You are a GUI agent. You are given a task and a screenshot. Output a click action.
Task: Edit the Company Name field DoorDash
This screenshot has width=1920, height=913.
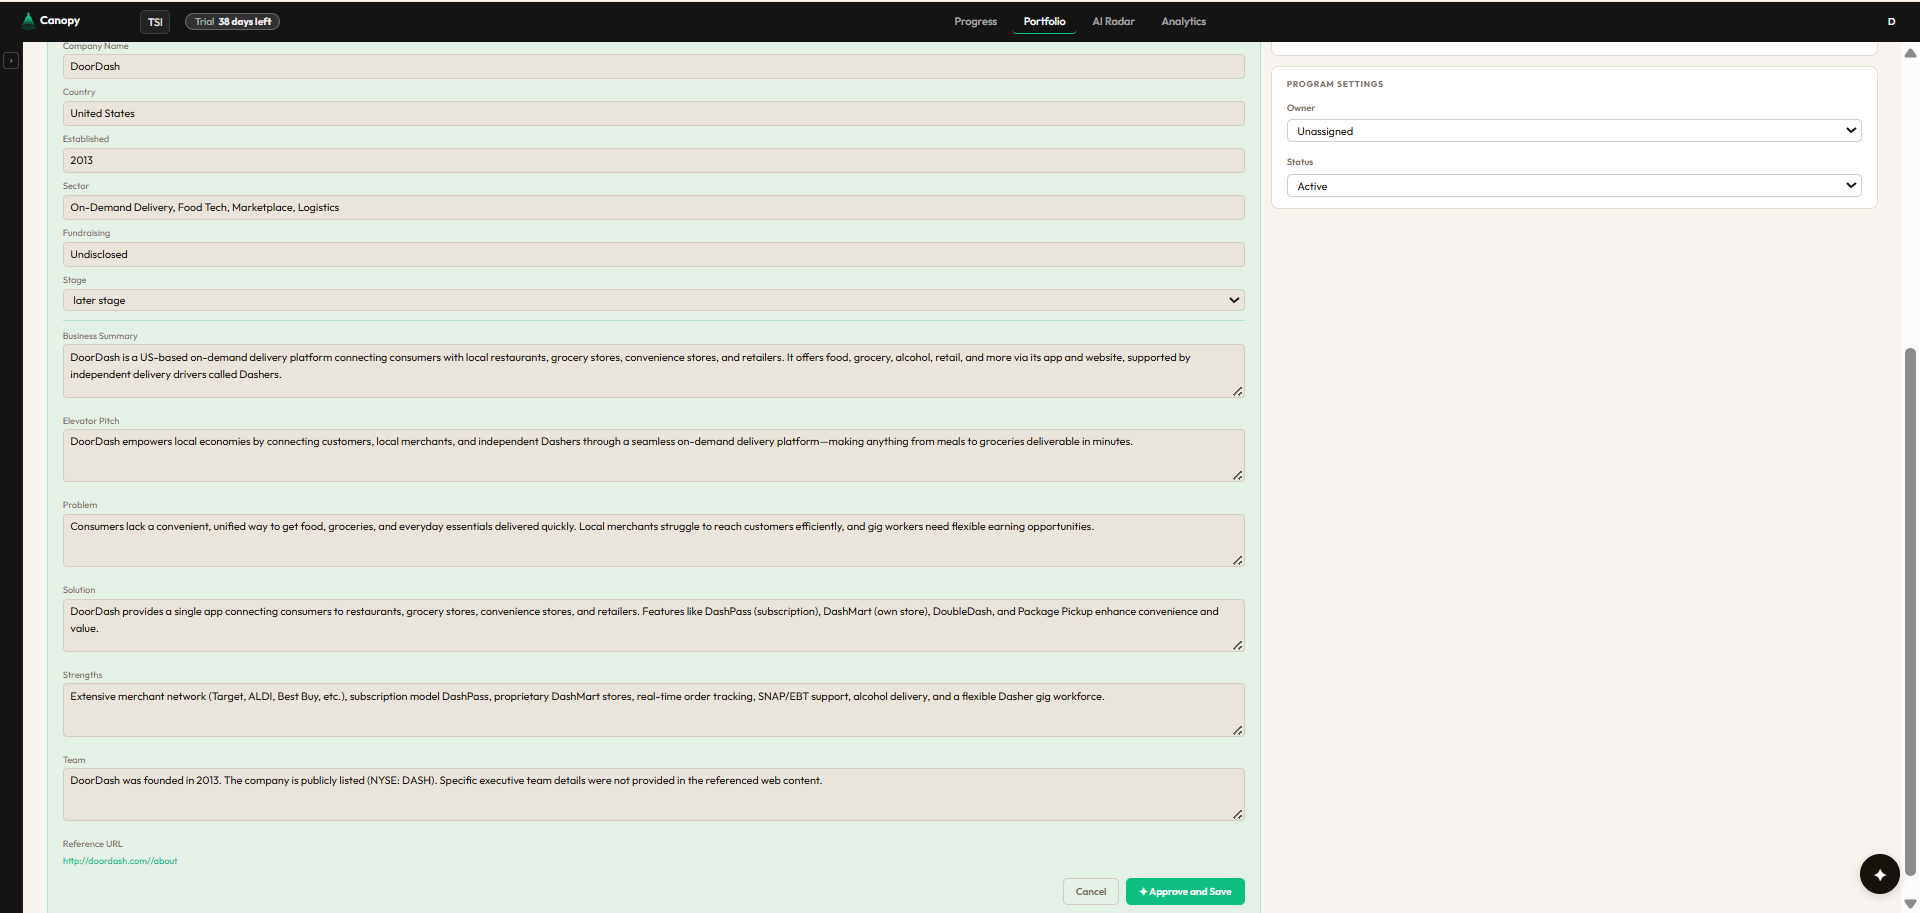tap(653, 66)
